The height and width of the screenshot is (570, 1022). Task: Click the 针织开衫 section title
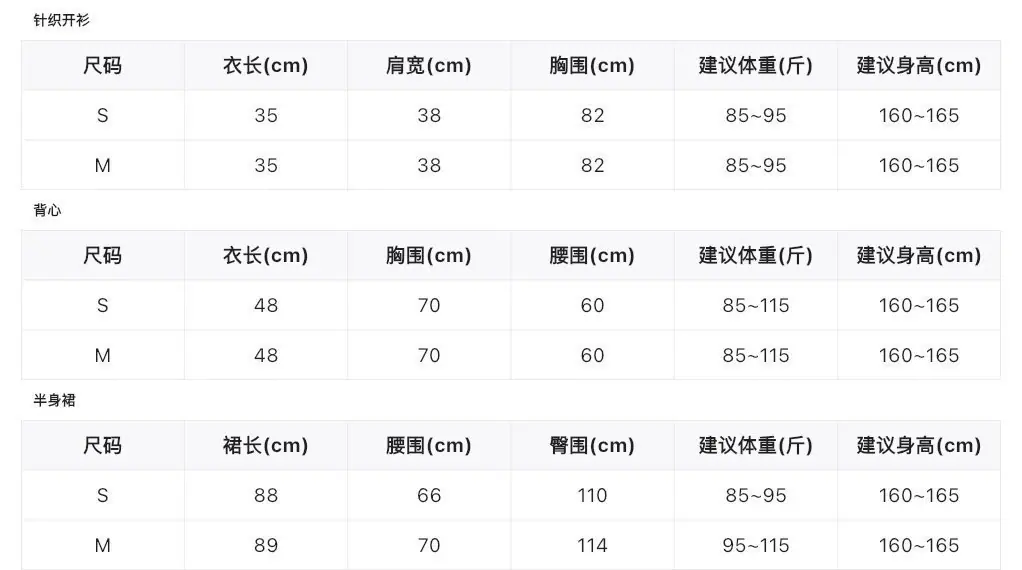tap(61, 20)
